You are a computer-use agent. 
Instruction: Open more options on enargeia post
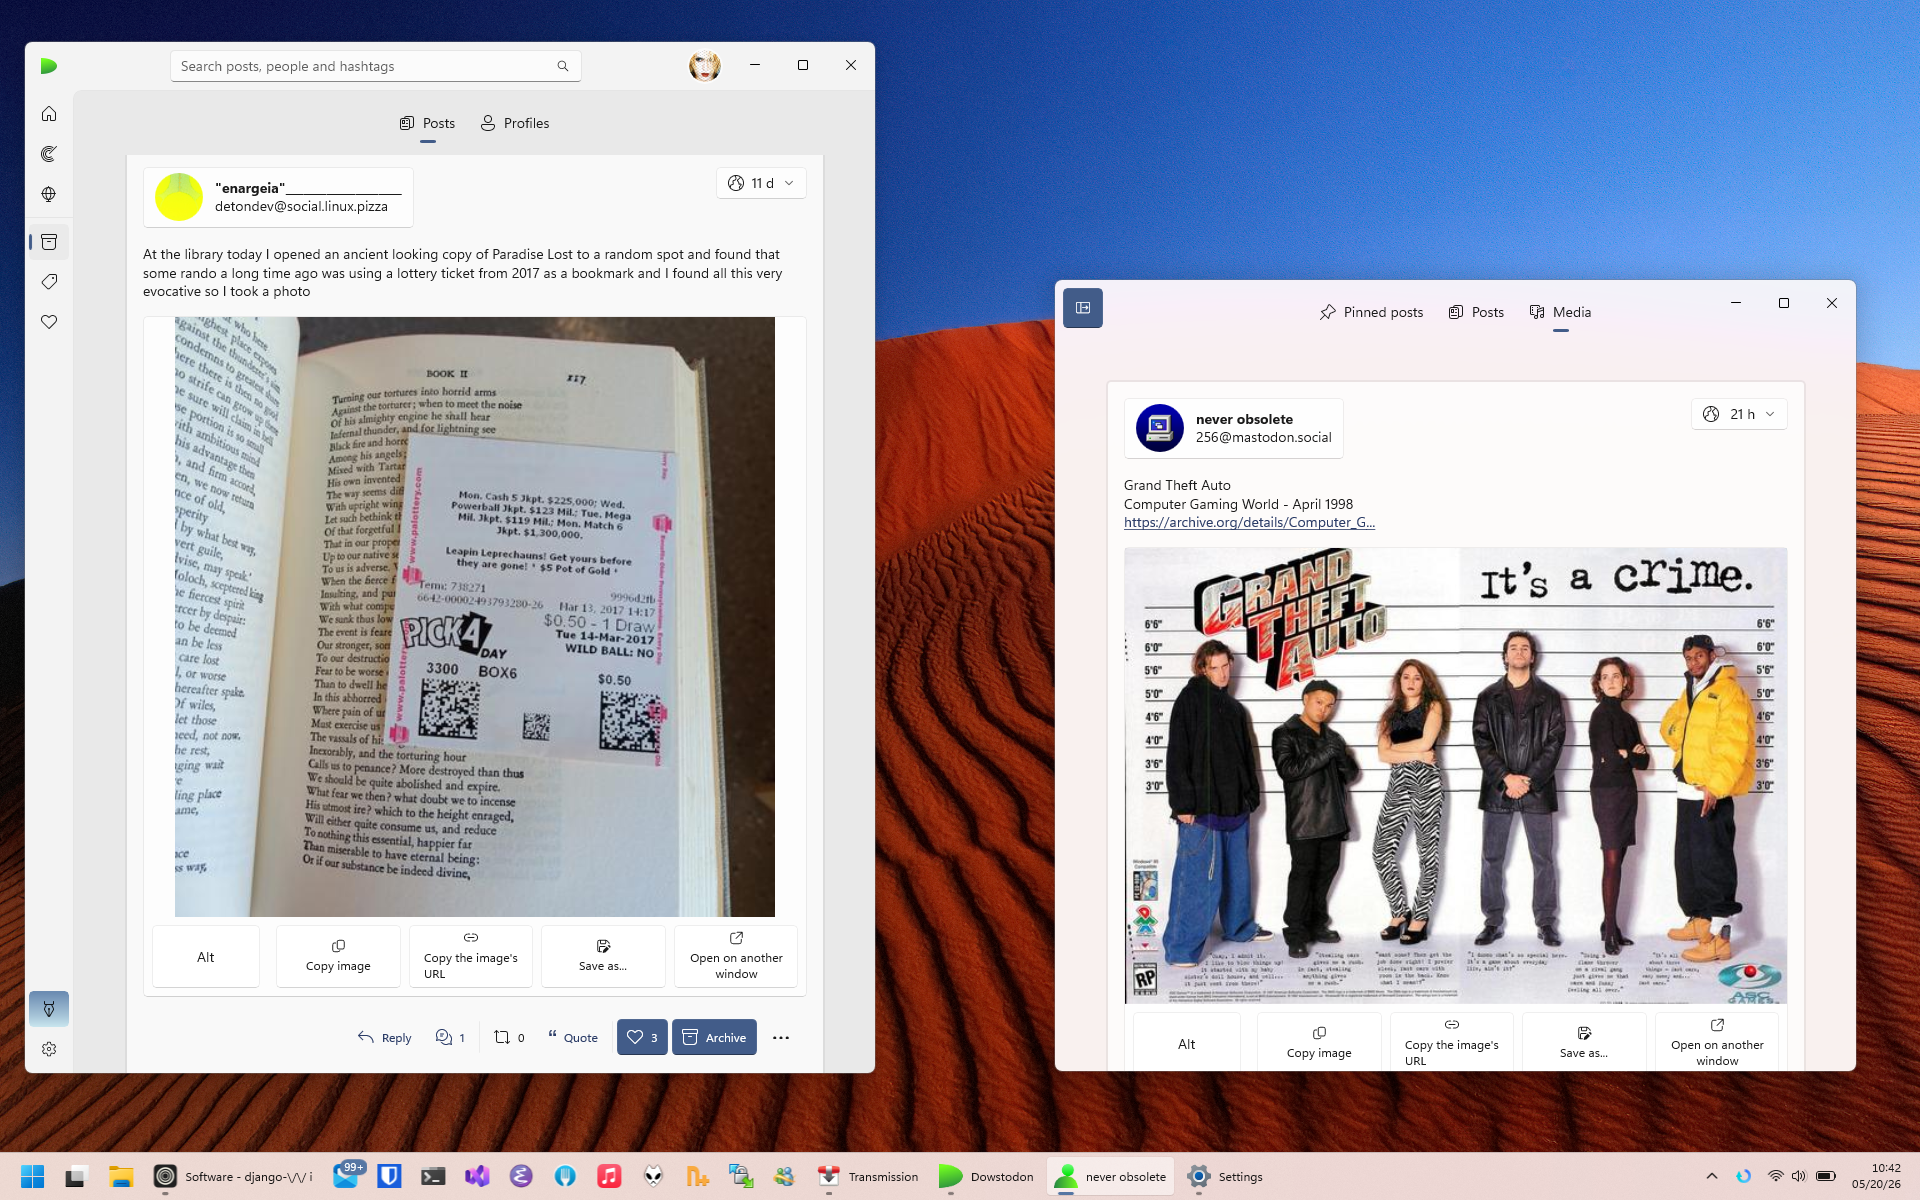(x=781, y=1038)
